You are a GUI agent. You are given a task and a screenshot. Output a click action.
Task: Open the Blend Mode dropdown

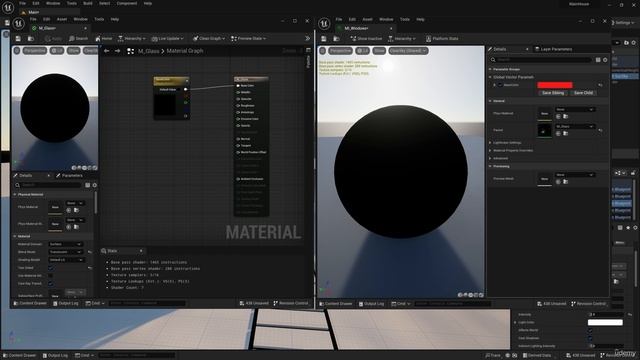(65, 252)
